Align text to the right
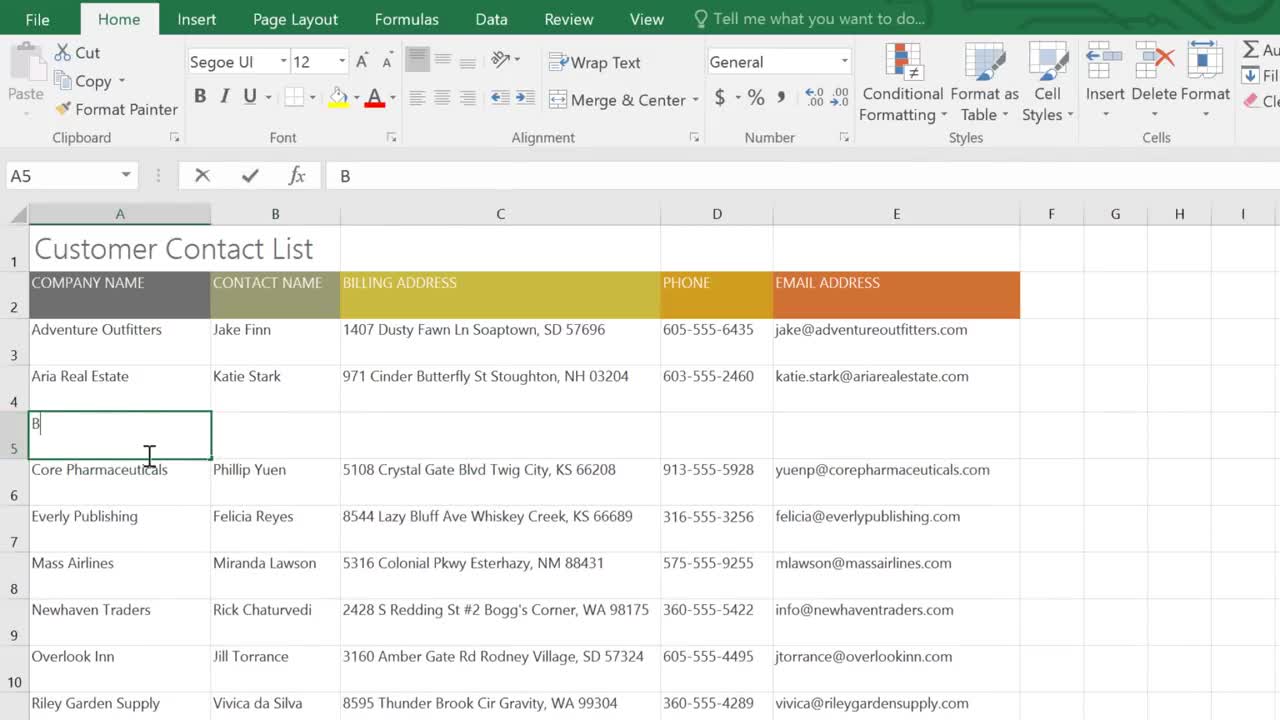Screen dimensions: 1280x720 pos(467,98)
